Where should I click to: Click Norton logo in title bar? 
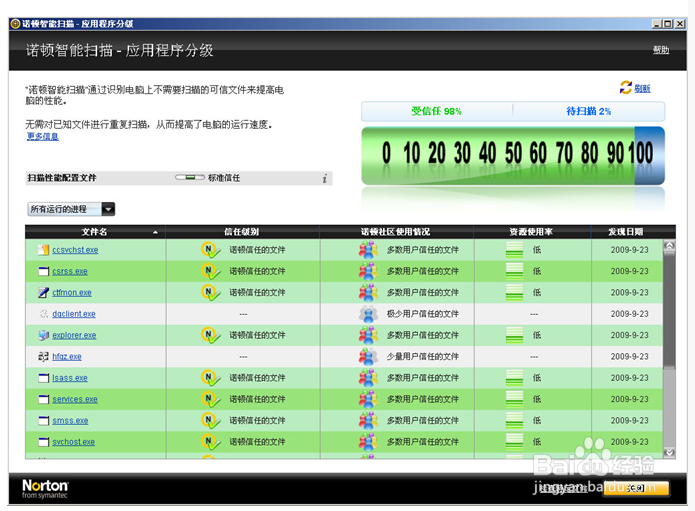(16, 23)
